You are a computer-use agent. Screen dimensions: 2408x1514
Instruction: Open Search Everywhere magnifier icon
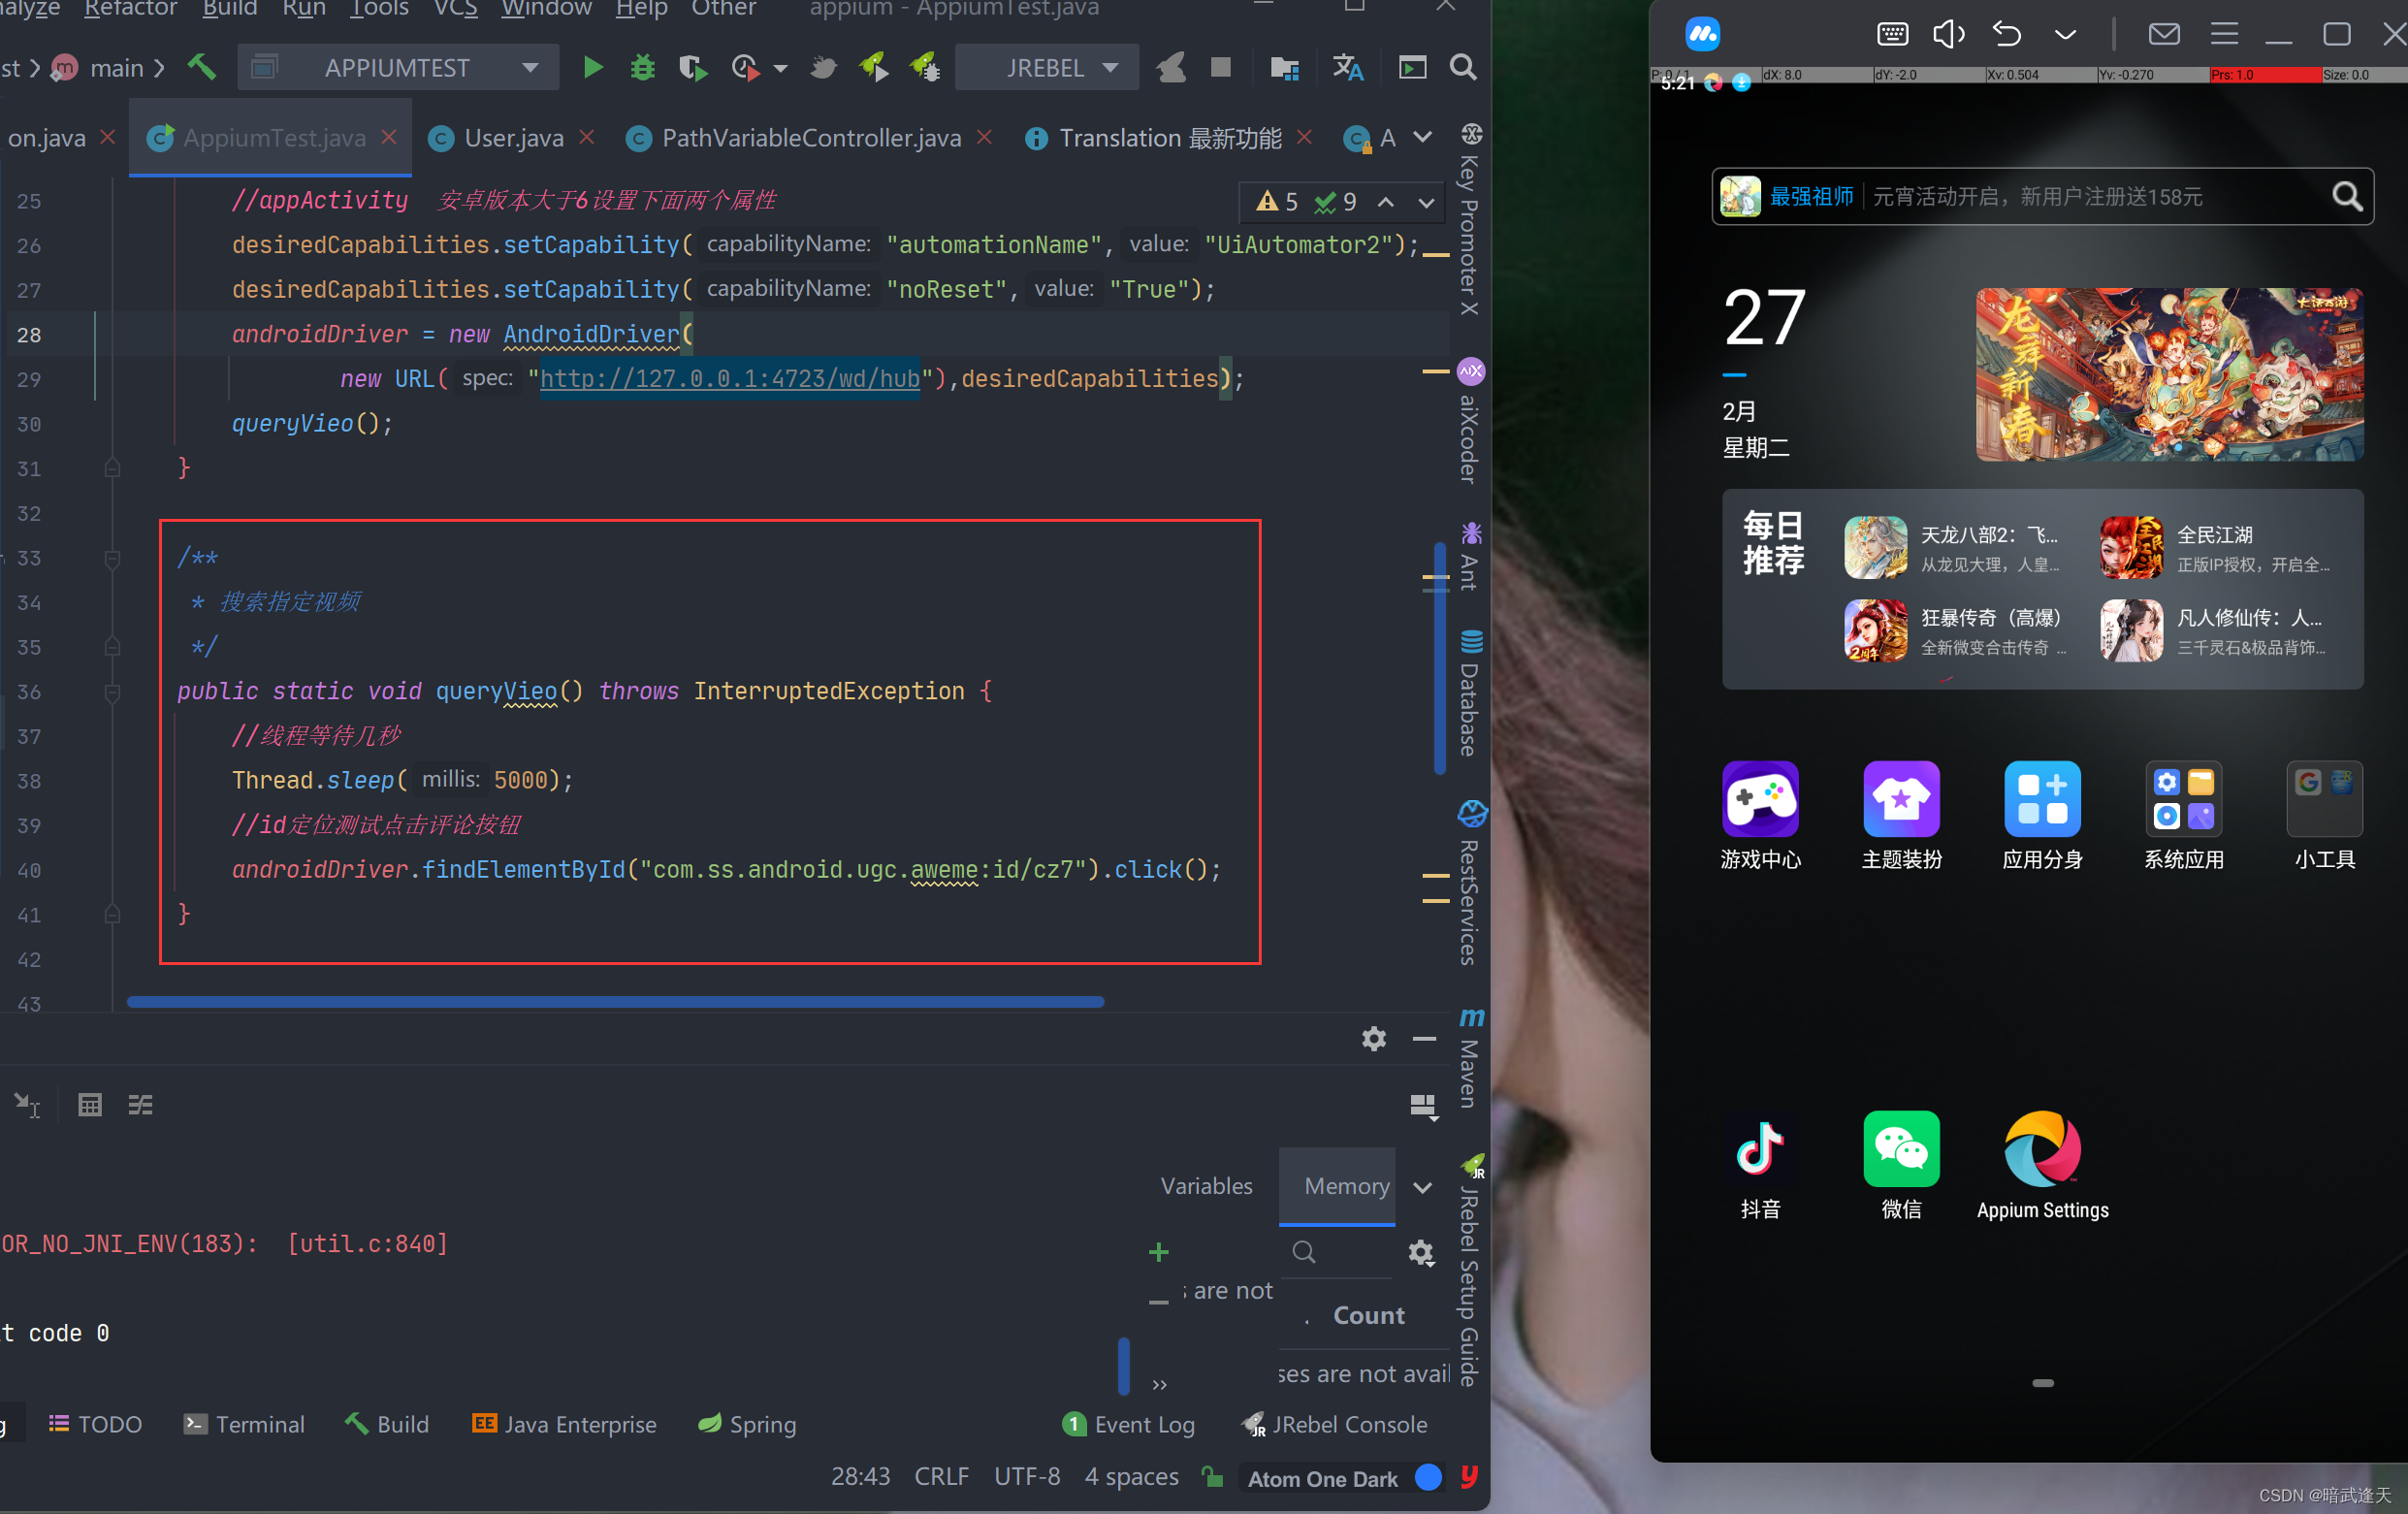coord(1462,67)
